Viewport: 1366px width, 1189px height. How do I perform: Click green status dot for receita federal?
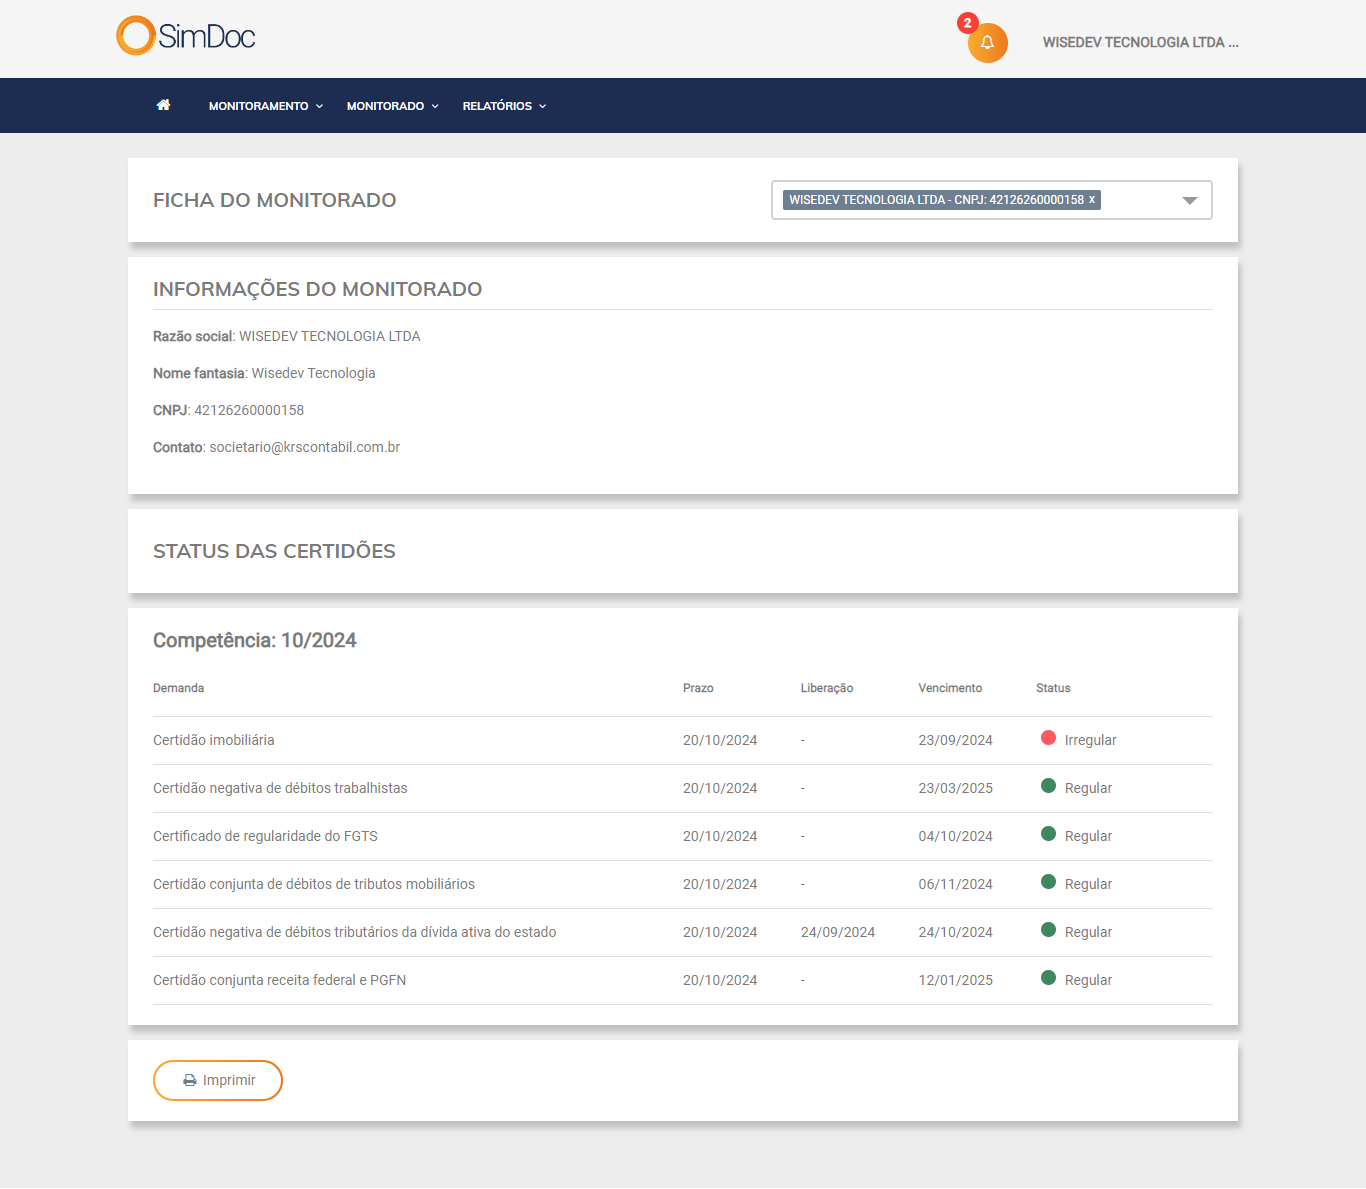[1048, 978]
